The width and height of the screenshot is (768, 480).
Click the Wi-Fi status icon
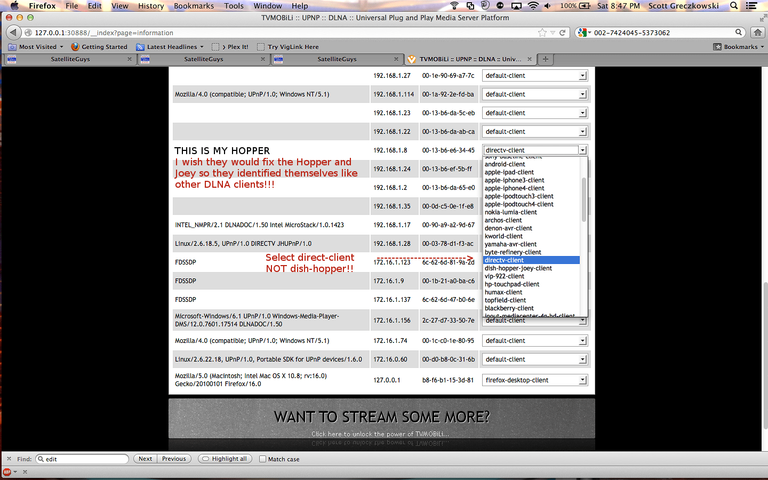532,6
